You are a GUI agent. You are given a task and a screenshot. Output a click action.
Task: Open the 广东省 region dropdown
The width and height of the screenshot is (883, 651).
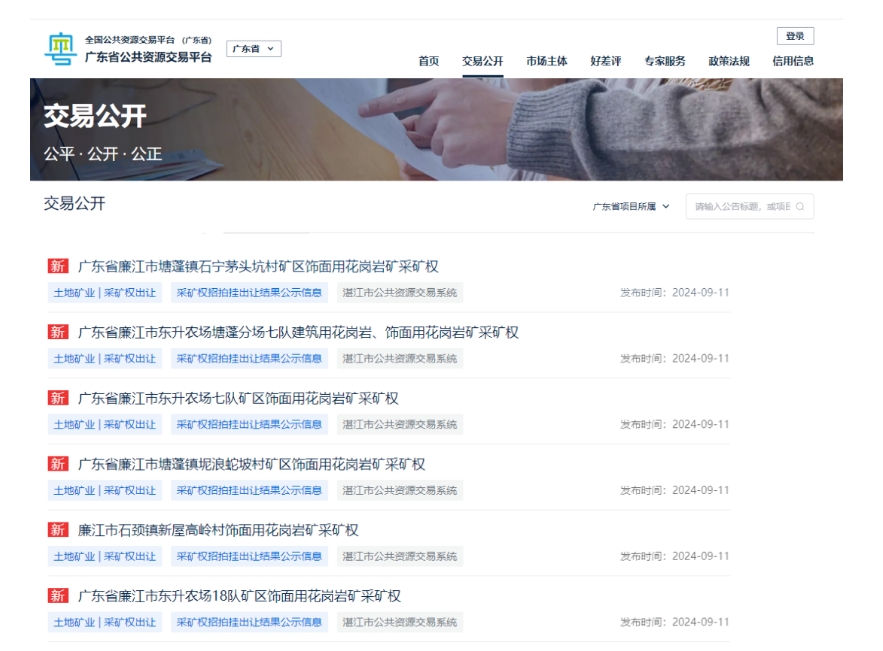254,49
